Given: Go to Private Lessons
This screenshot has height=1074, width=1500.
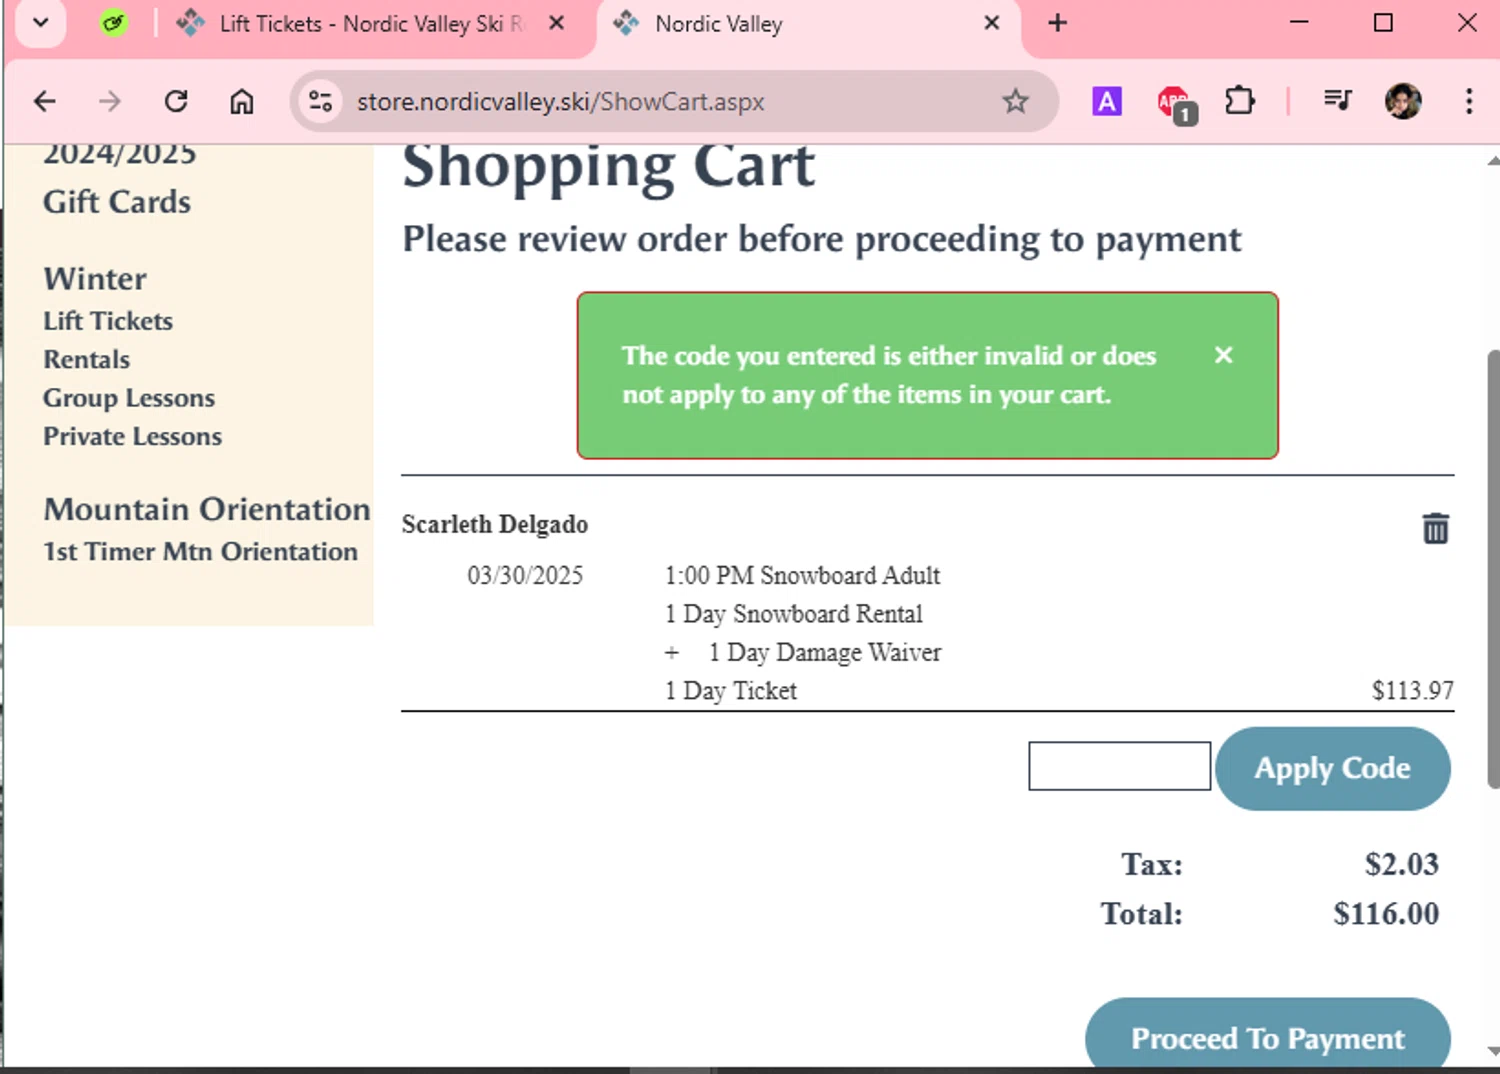Looking at the screenshot, I should pyautogui.click(x=133, y=437).
